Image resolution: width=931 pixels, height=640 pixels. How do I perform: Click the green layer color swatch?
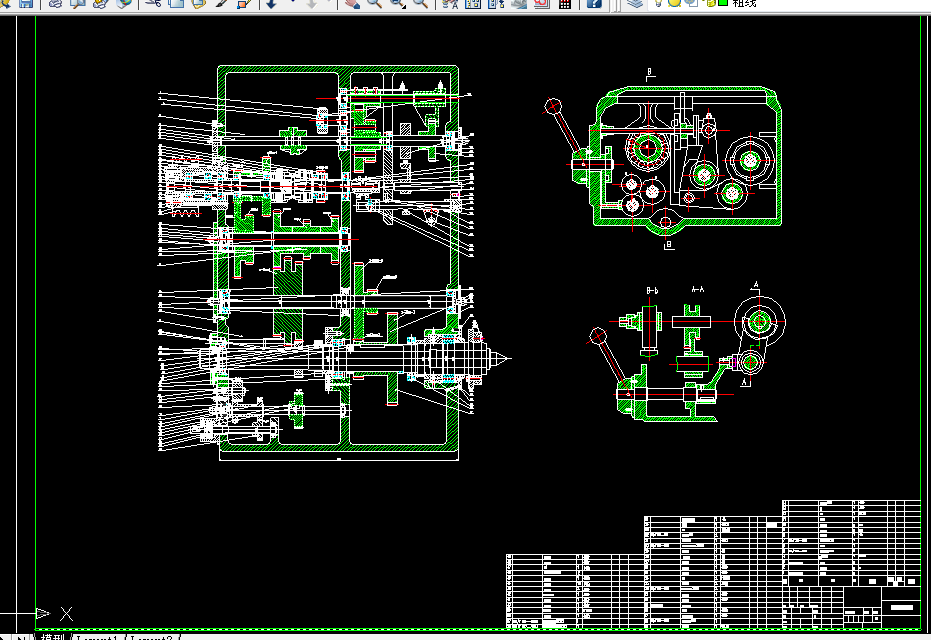tap(723, 2)
